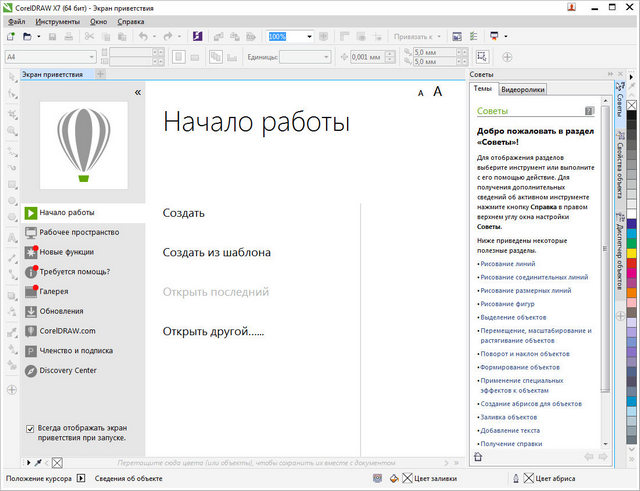Open the Инструменты menu
The image size is (640, 491).
click(x=56, y=21)
